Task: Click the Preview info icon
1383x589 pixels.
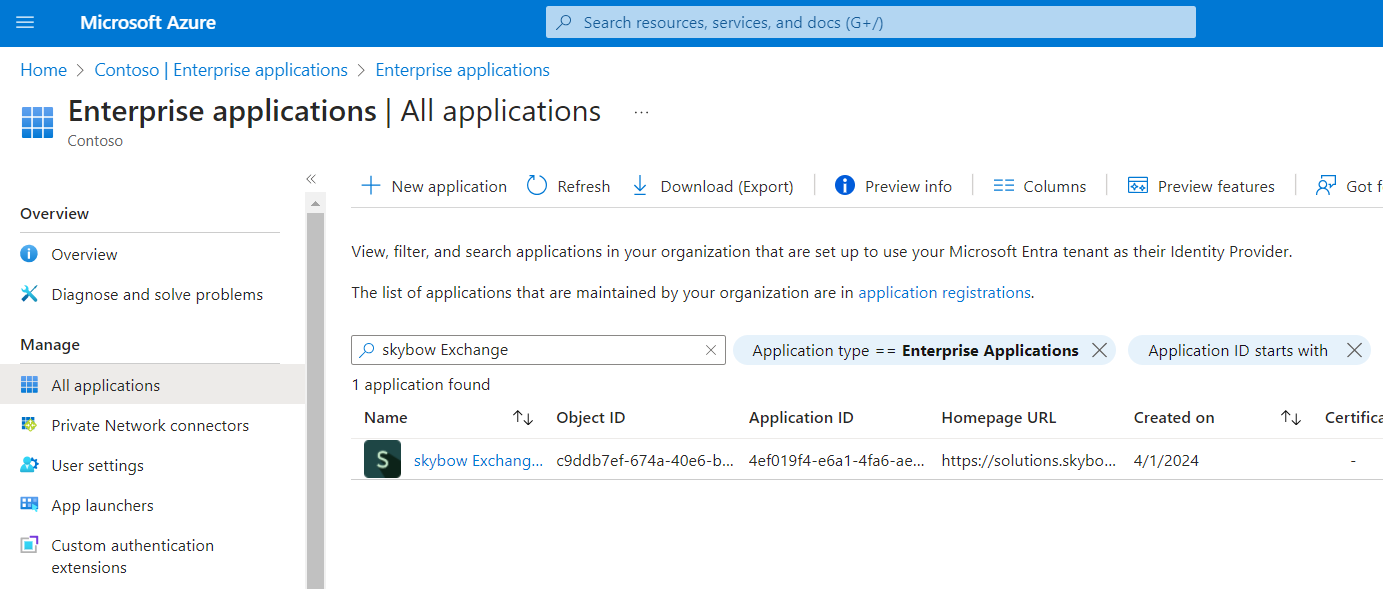Action: tap(845, 186)
